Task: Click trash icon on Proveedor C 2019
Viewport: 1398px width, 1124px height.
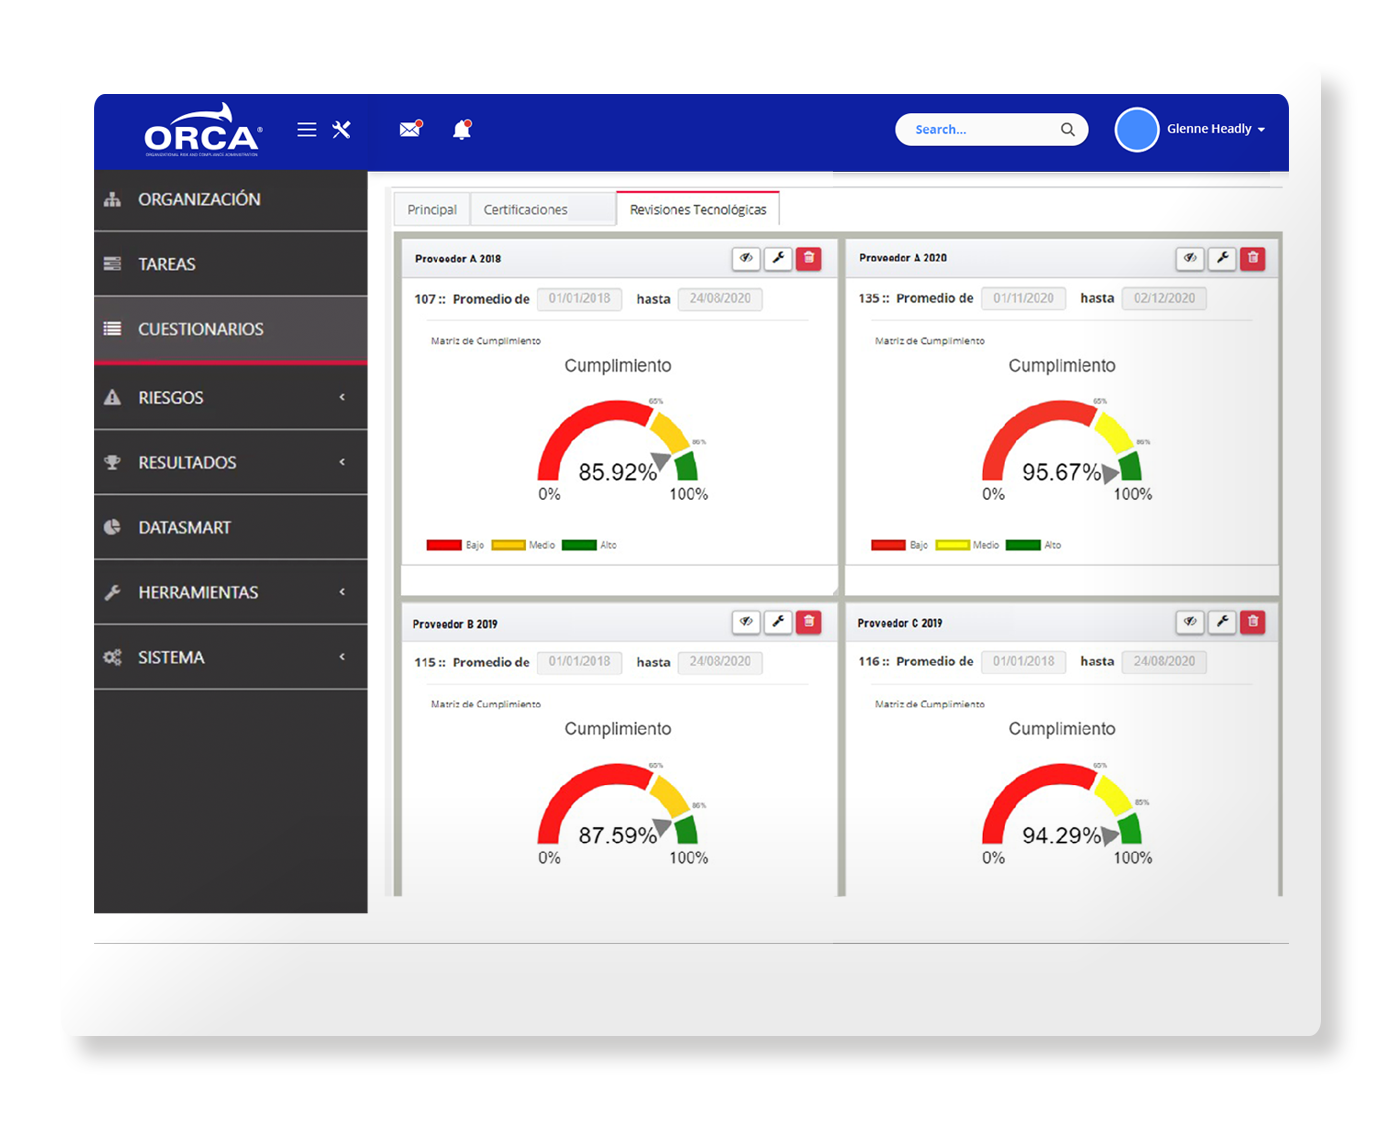Action: 1252,622
